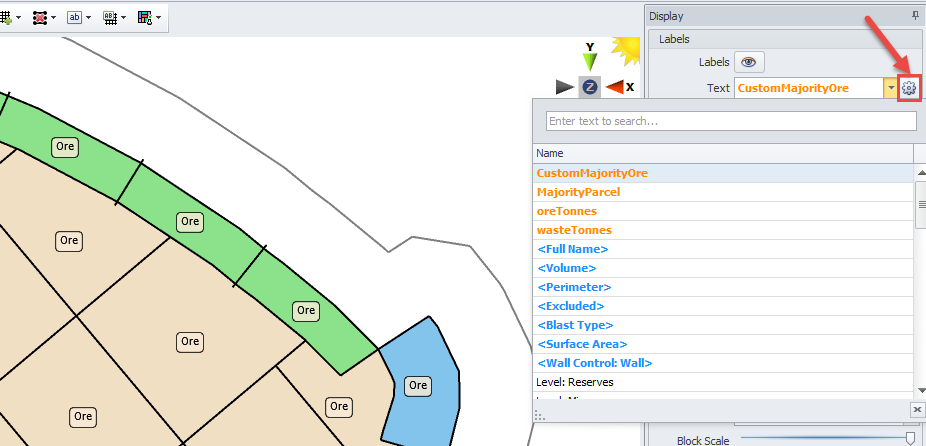The image size is (926, 446).
Task: Pin the Display panel
Action: [915, 16]
